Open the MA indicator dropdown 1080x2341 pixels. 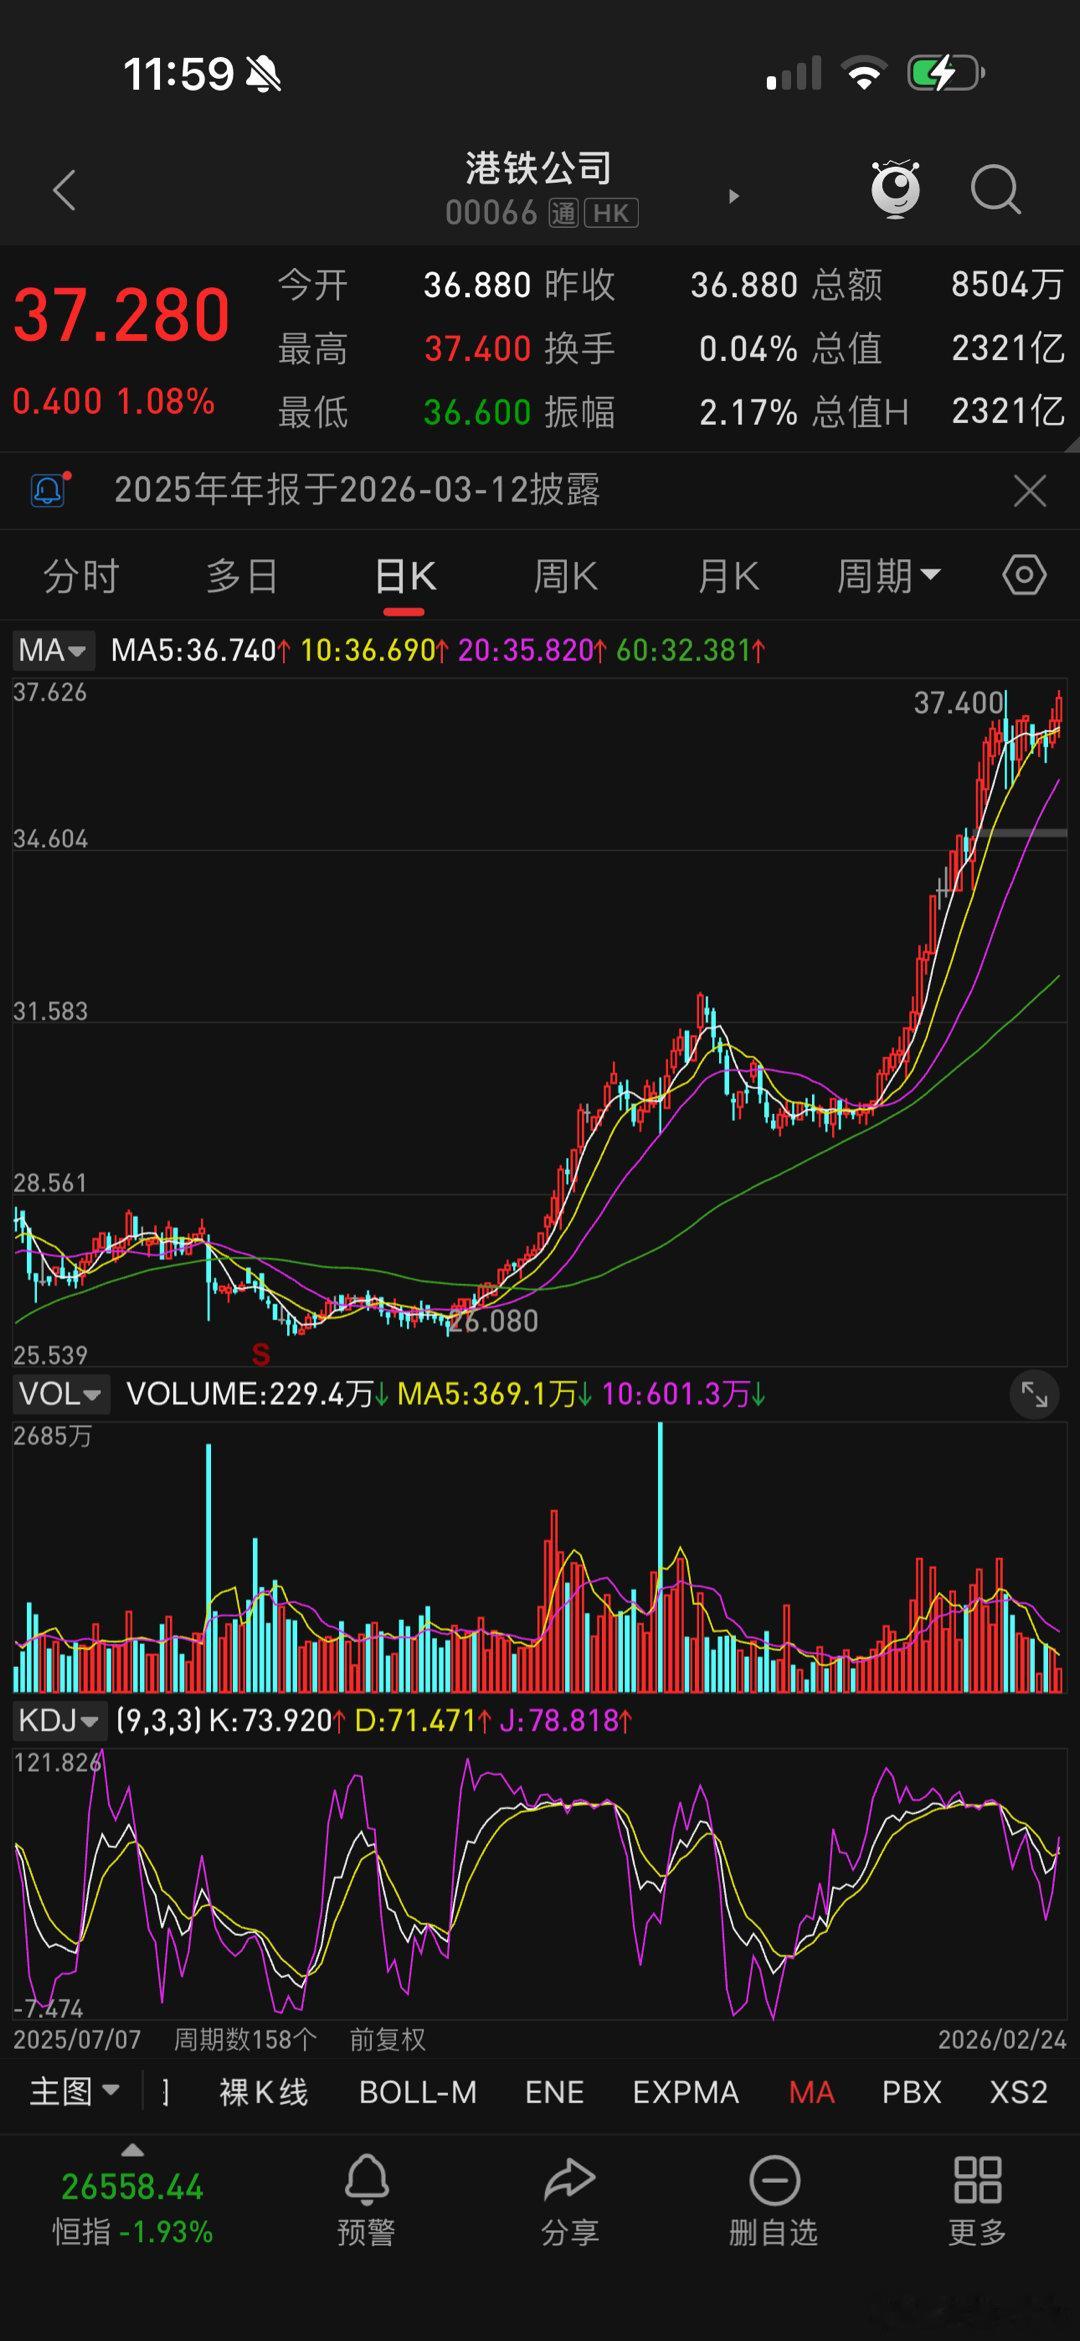53,650
